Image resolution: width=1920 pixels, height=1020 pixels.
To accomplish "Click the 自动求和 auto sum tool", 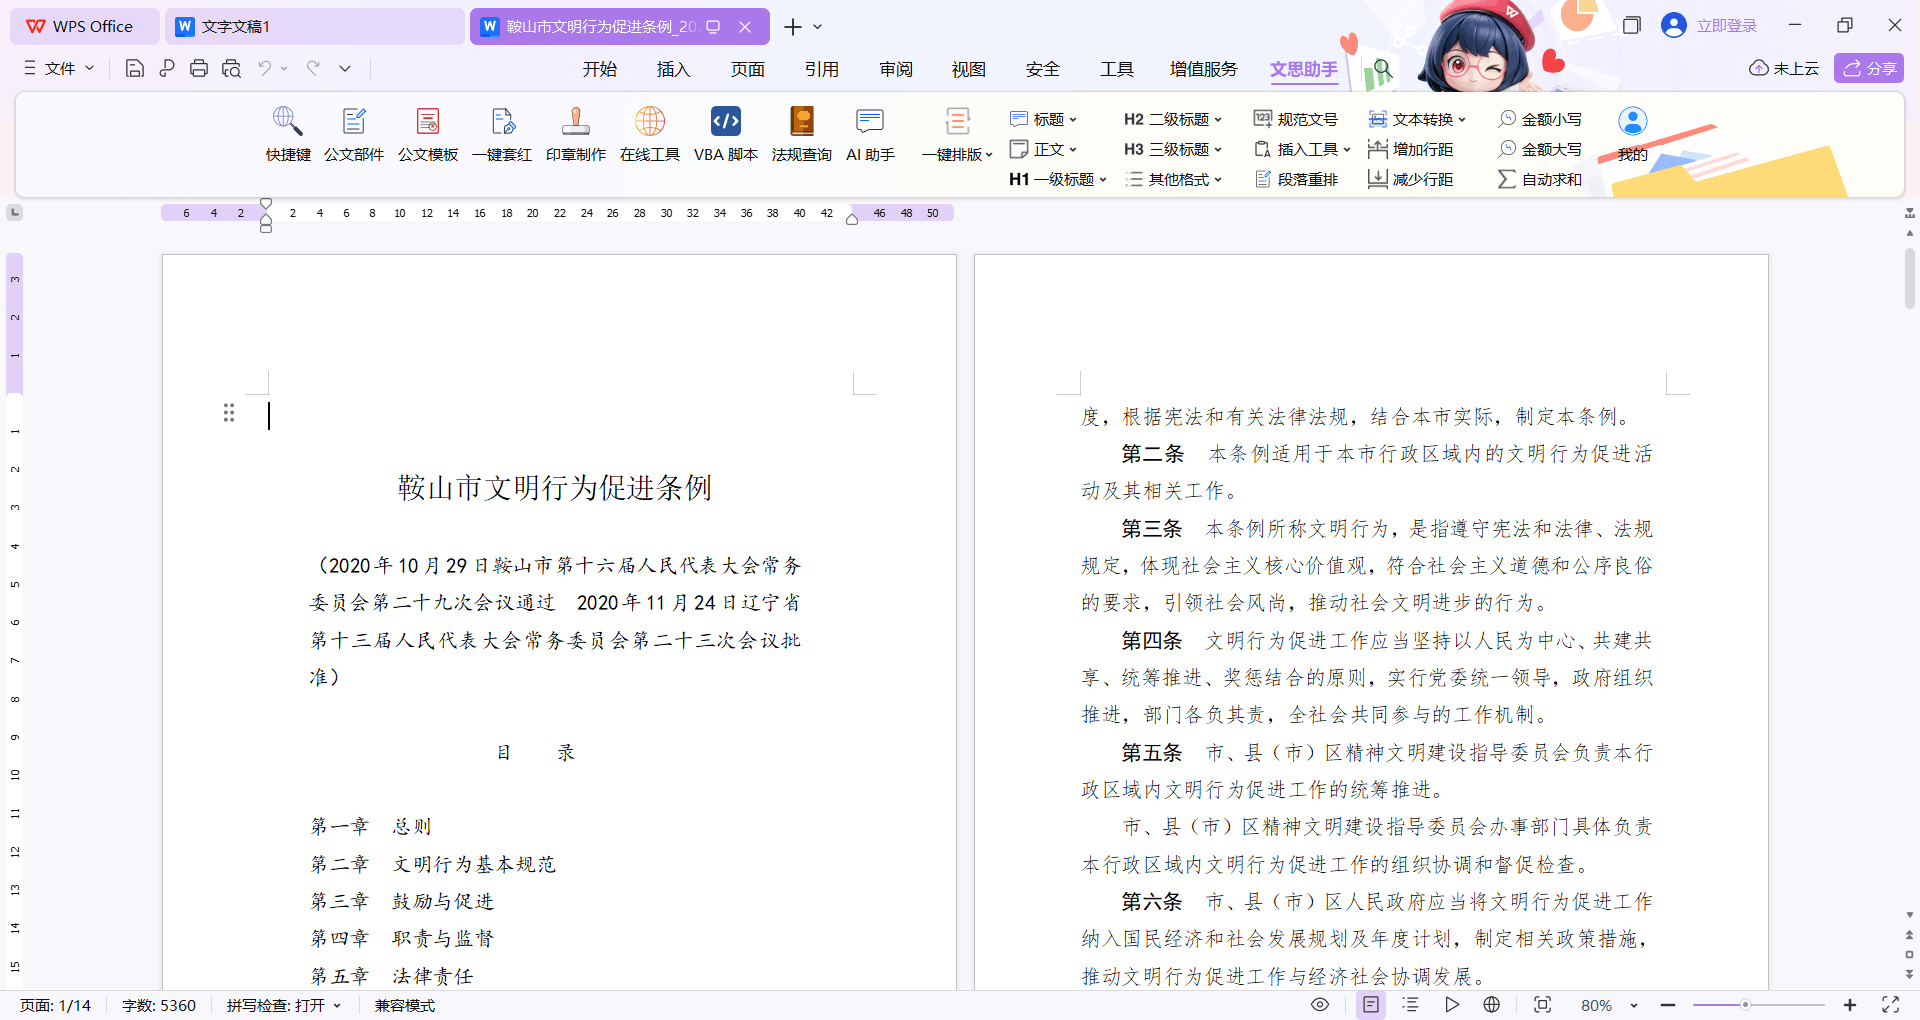I will tap(1540, 179).
